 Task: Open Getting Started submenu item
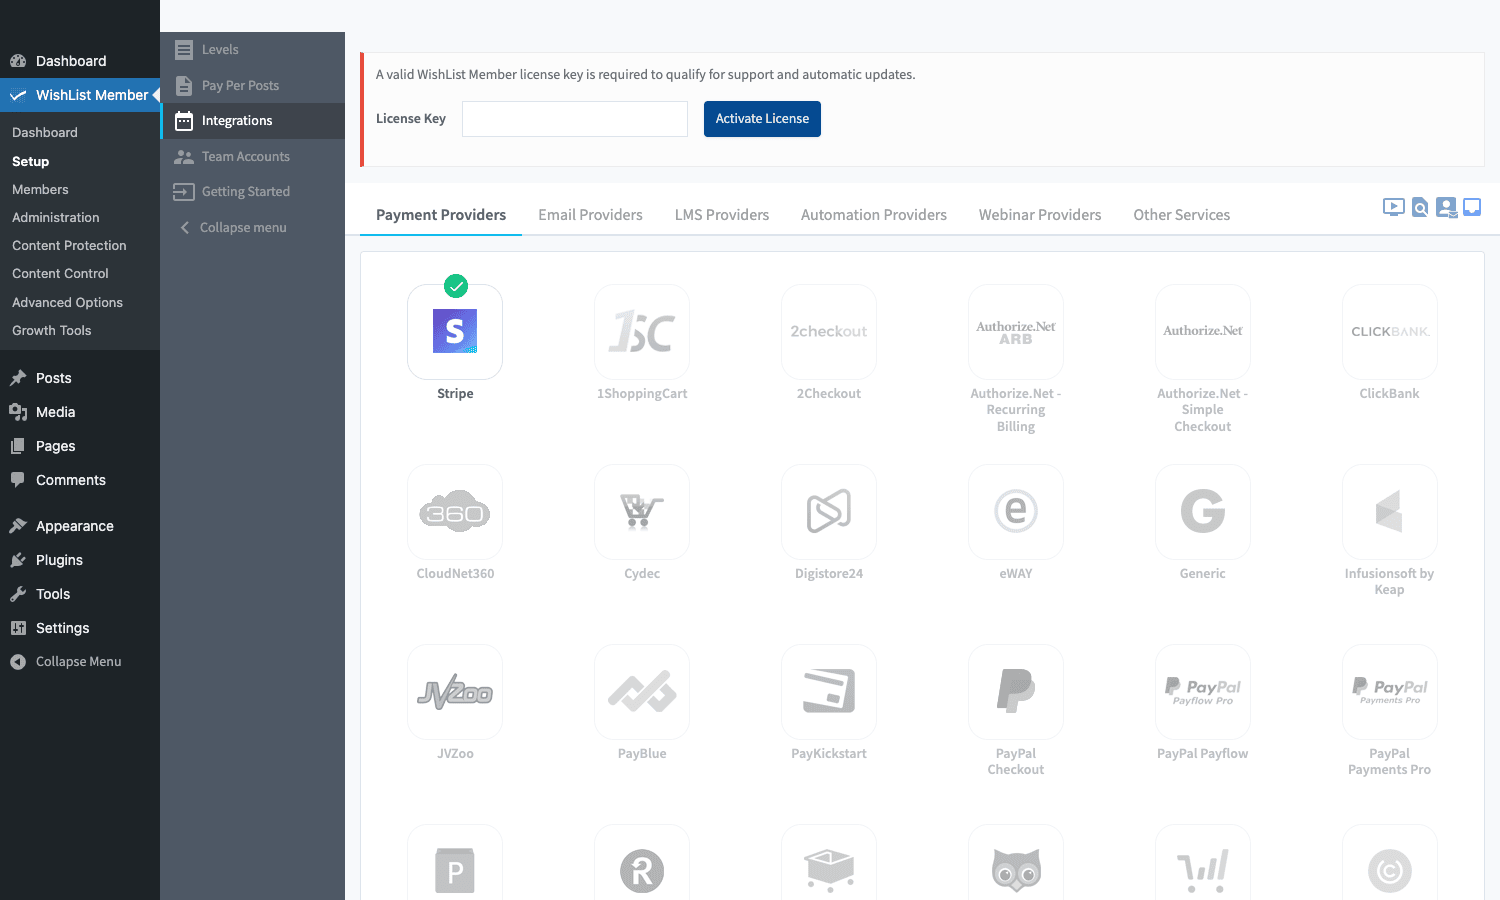click(252, 192)
